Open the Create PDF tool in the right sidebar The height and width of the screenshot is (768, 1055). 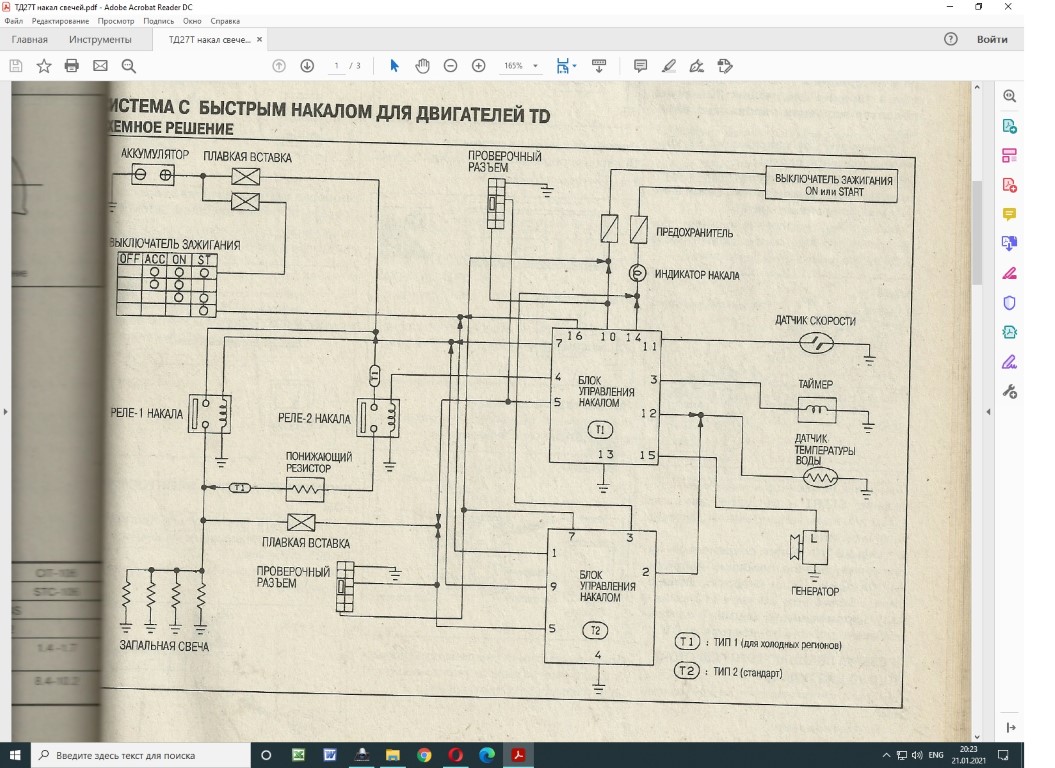pyautogui.click(x=1009, y=185)
